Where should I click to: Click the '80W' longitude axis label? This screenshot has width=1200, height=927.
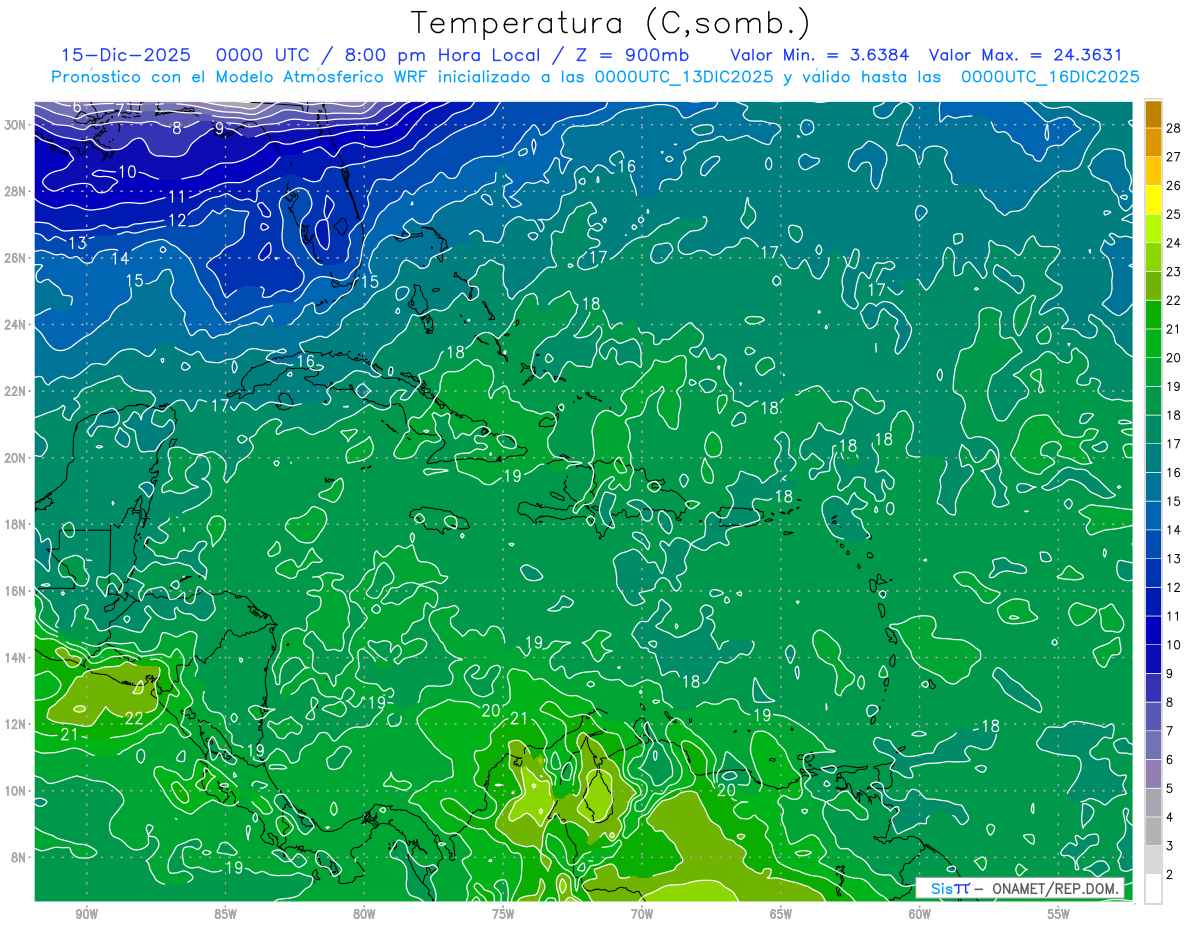pyautogui.click(x=365, y=915)
